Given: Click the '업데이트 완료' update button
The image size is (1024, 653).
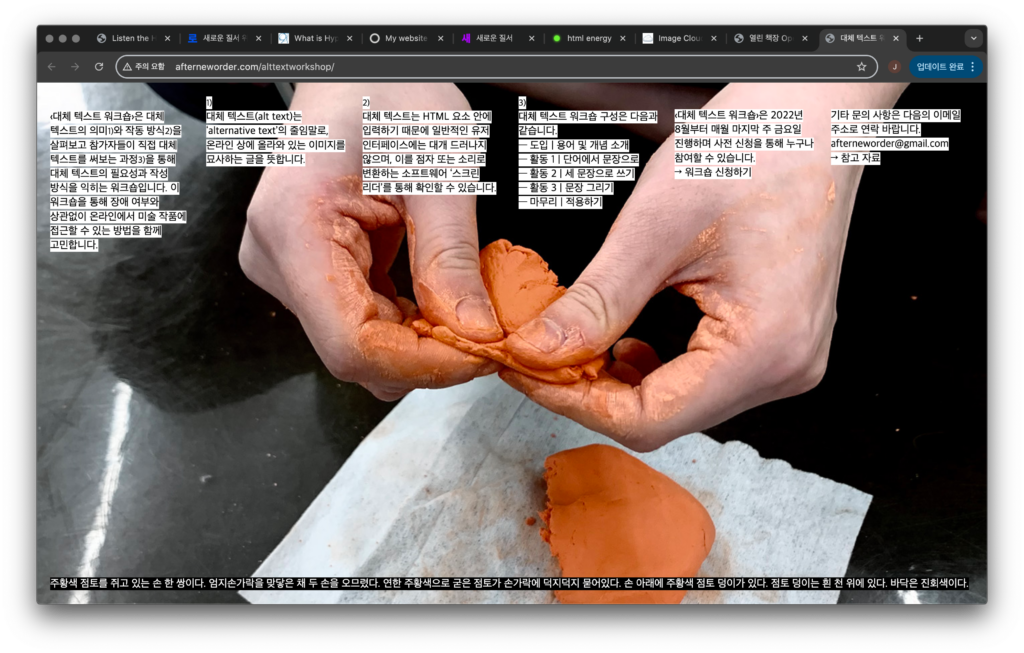Looking at the screenshot, I should 945,67.
